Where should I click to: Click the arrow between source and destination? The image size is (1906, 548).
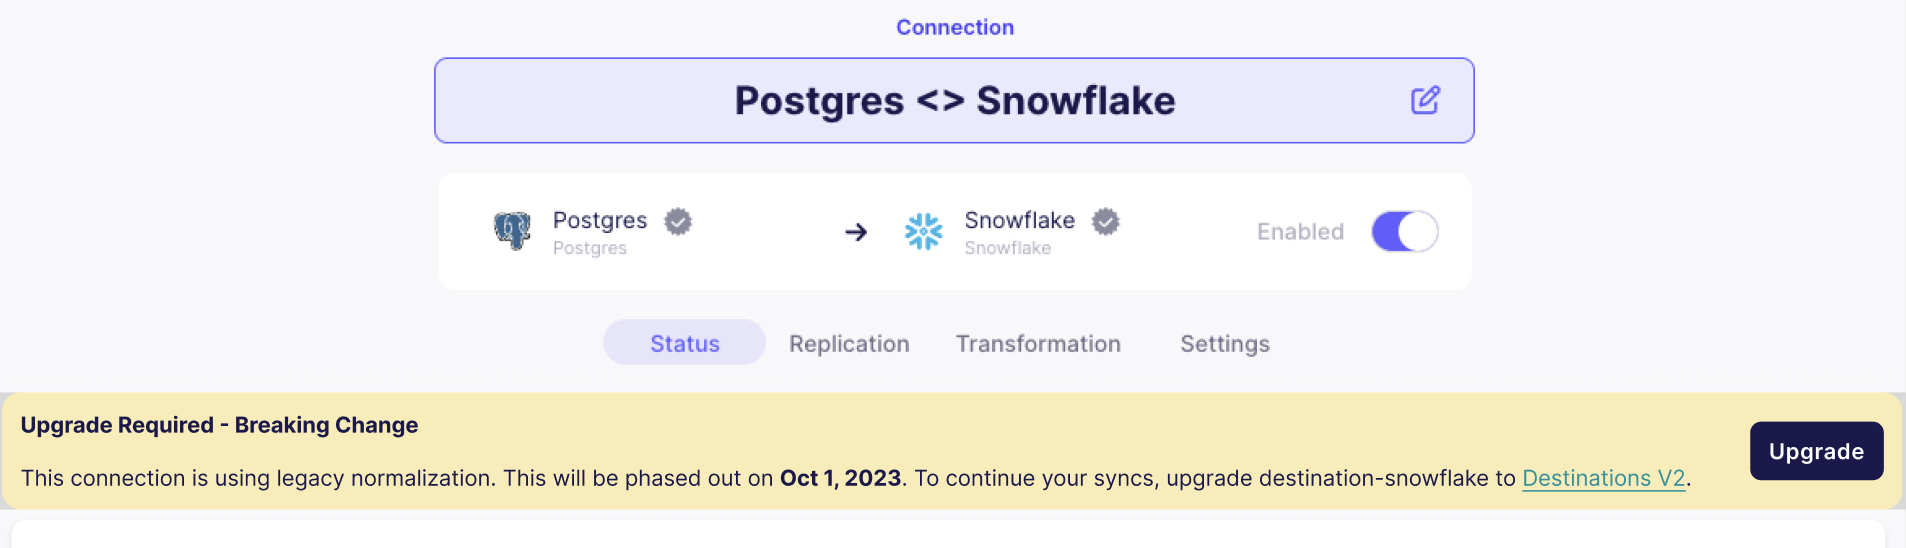(856, 232)
